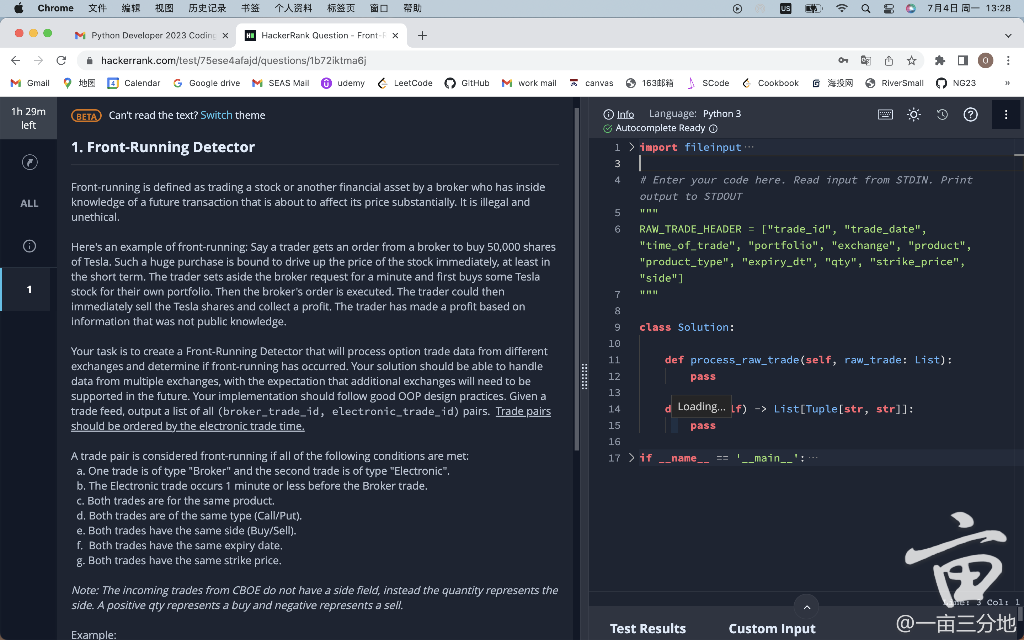
Task: Open Siri from the menu bar
Action: (x=910, y=8)
